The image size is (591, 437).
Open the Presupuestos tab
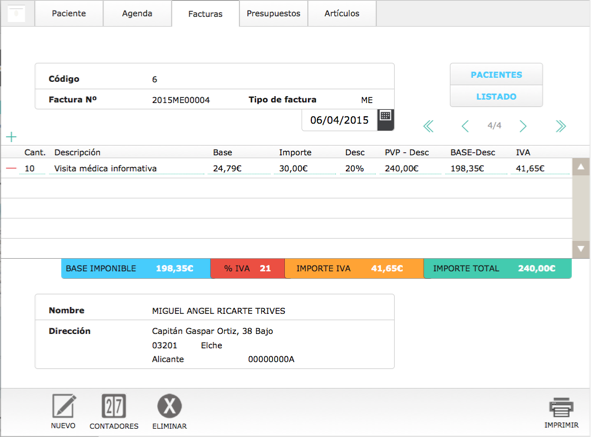pyautogui.click(x=274, y=14)
